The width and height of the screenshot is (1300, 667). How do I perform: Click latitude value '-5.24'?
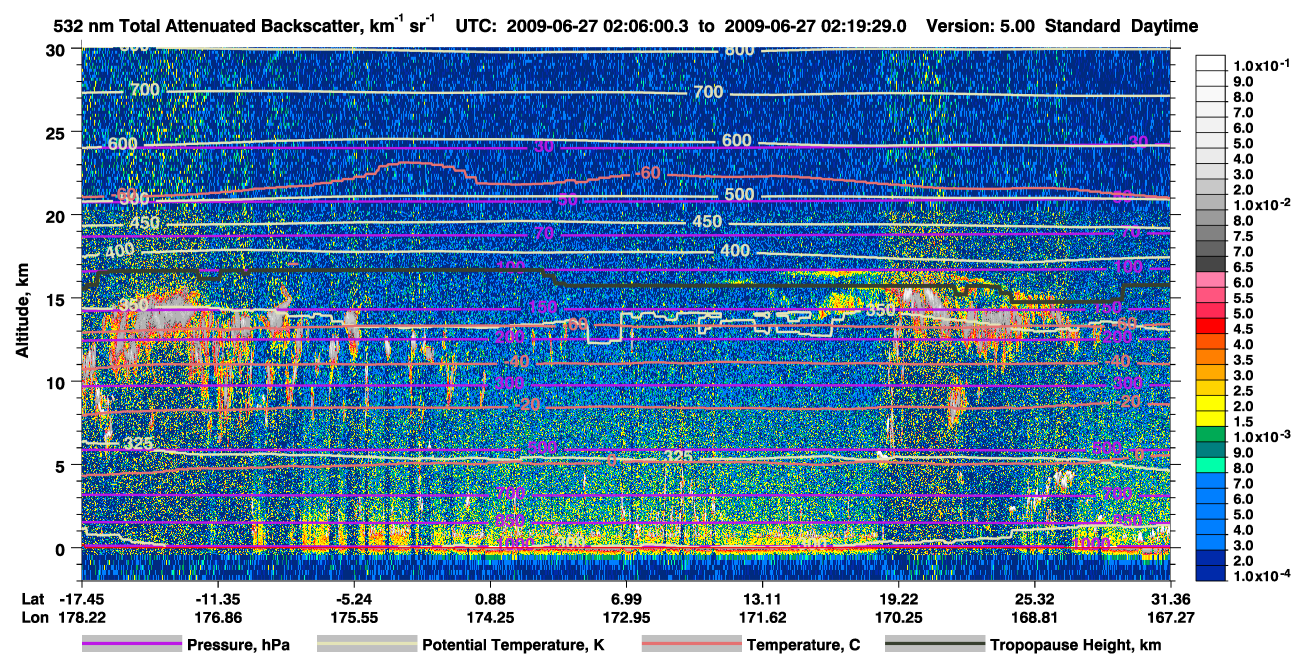tap(354, 600)
